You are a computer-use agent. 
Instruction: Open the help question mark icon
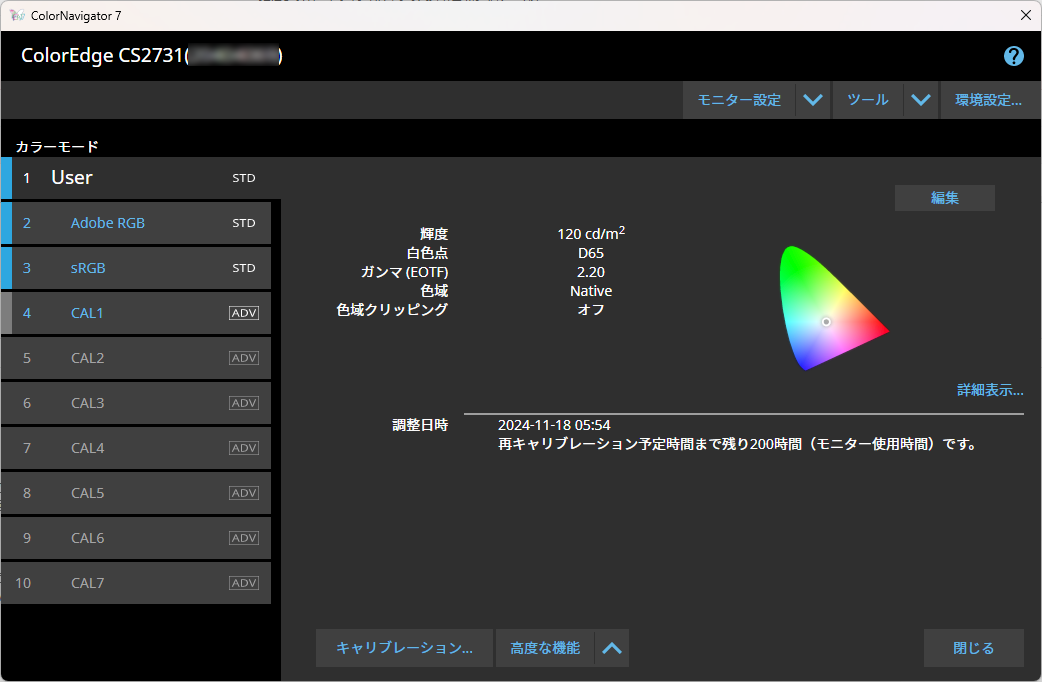coord(1013,56)
